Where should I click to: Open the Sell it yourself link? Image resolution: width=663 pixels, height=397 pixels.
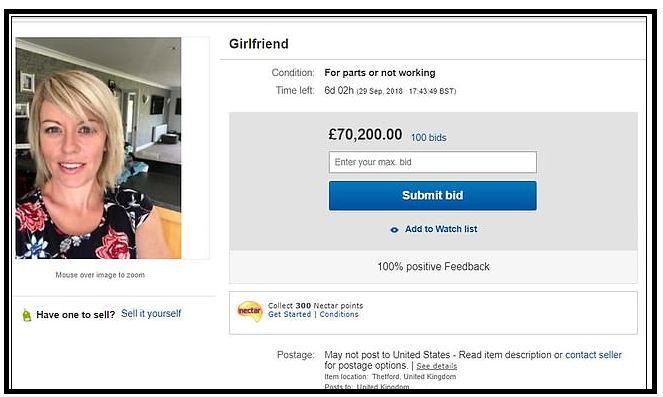[151, 313]
